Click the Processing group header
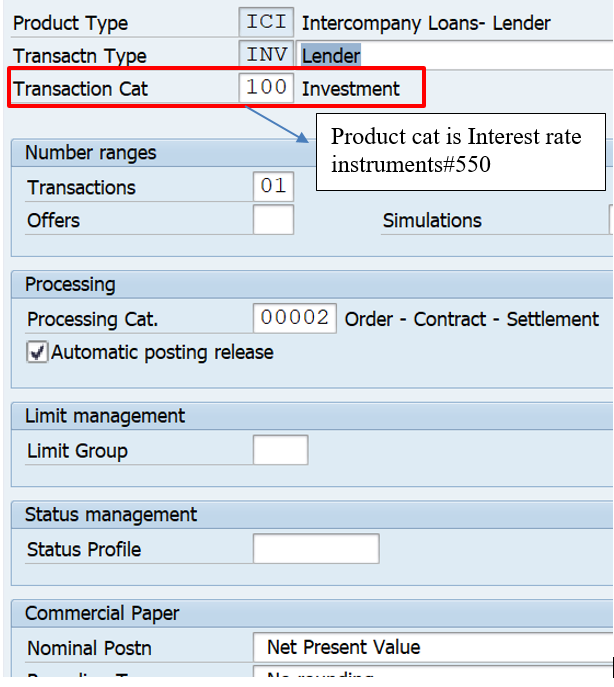 70,285
